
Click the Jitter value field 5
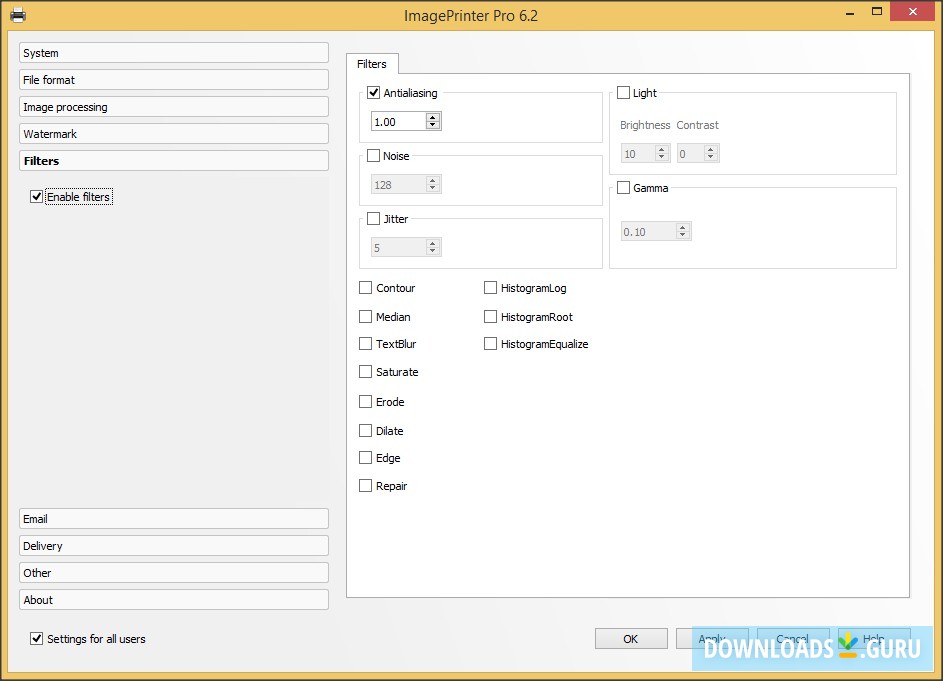pos(398,247)
